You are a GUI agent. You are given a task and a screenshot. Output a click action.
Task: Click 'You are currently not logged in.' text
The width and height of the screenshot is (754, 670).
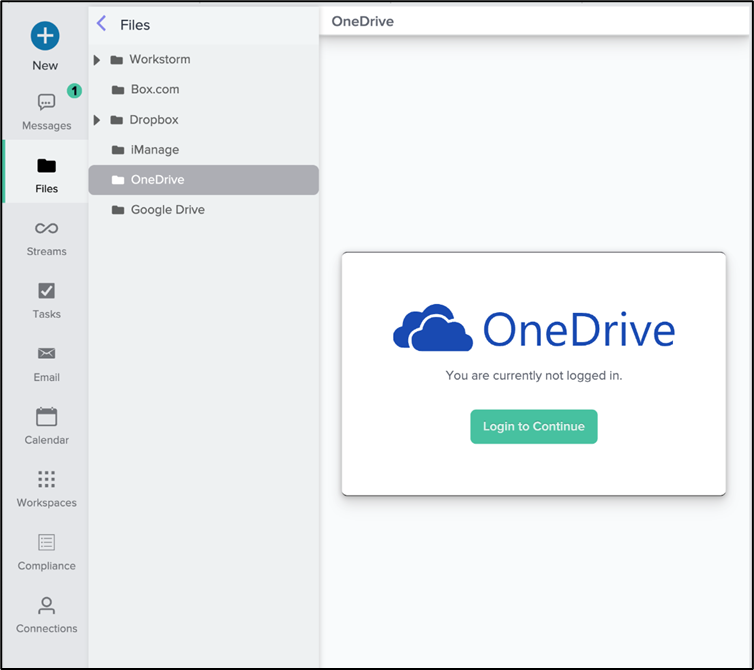coord(534,376)
